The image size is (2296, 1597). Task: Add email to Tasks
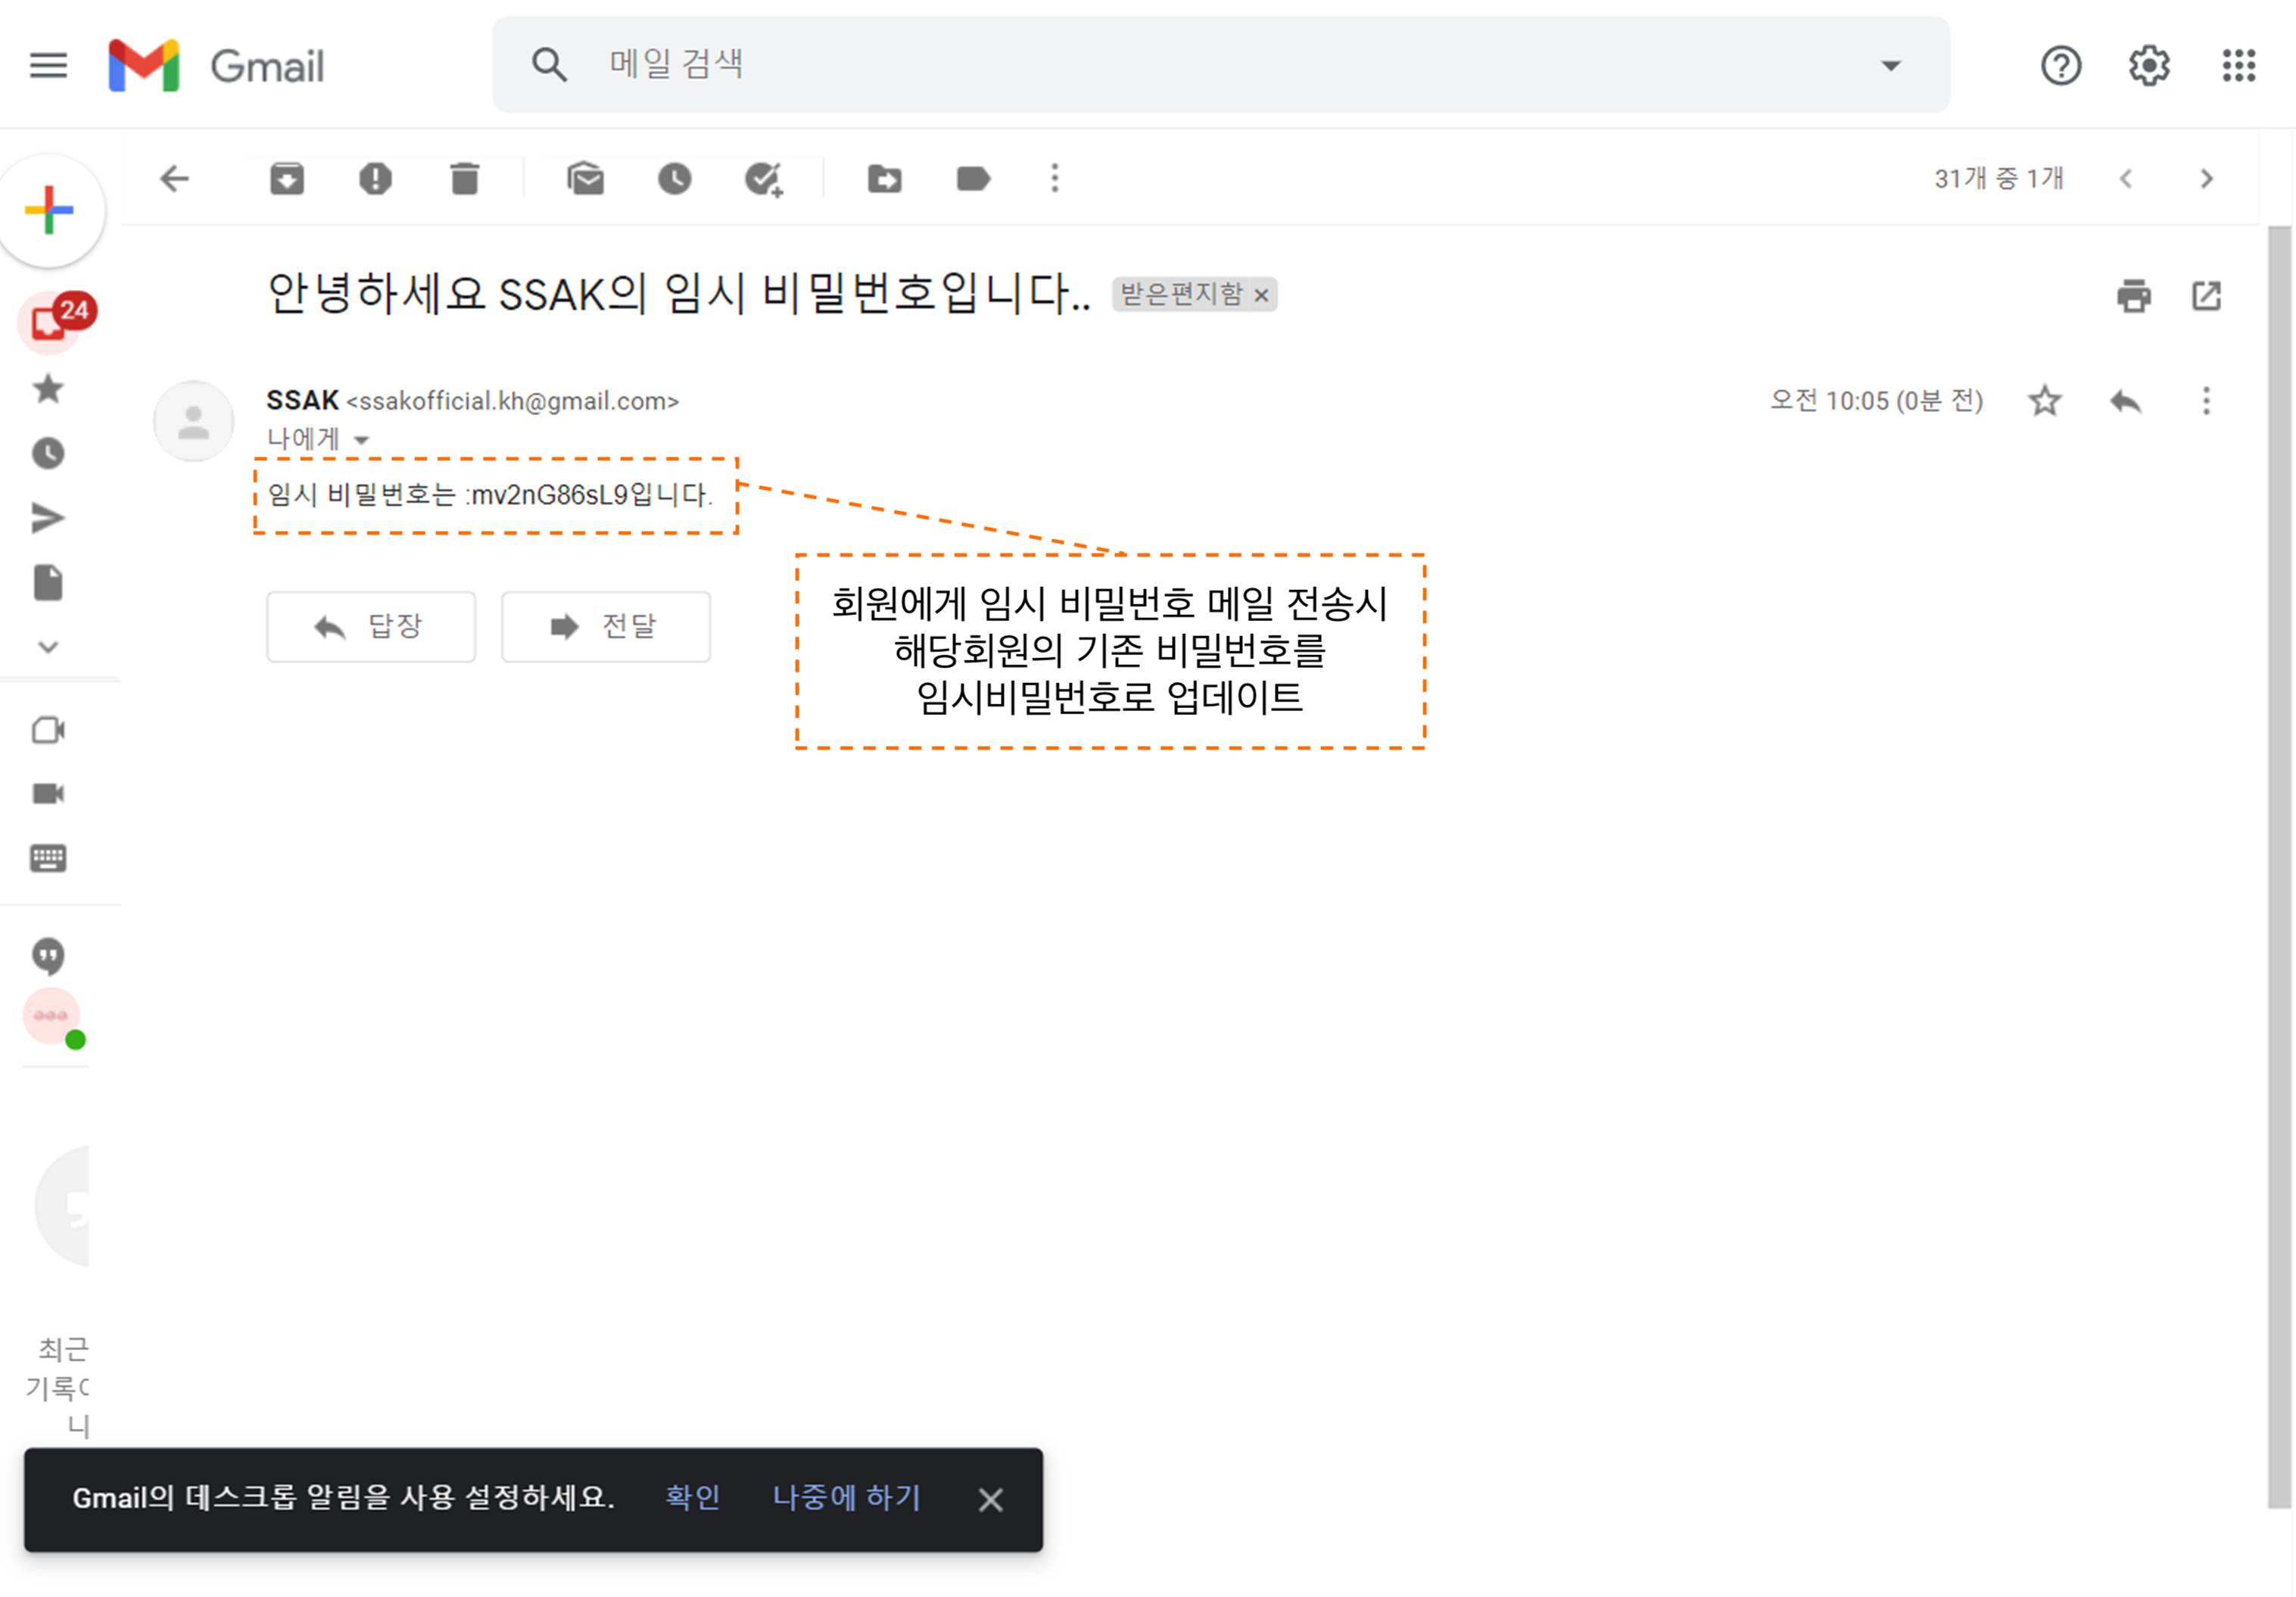click(764, 179)
